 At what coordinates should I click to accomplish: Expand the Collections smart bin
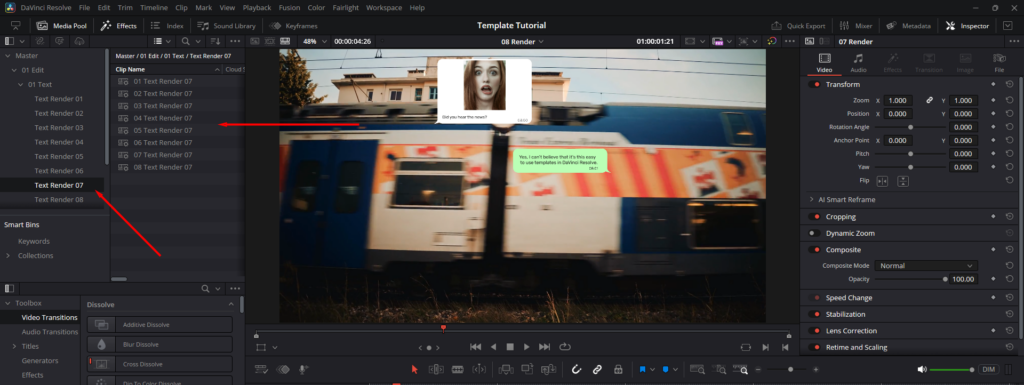tap(8, 256)
